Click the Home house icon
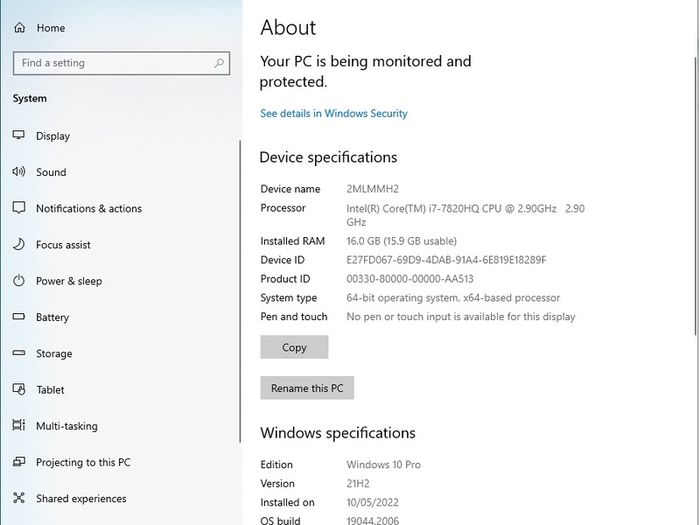 [x=20, y=28]
